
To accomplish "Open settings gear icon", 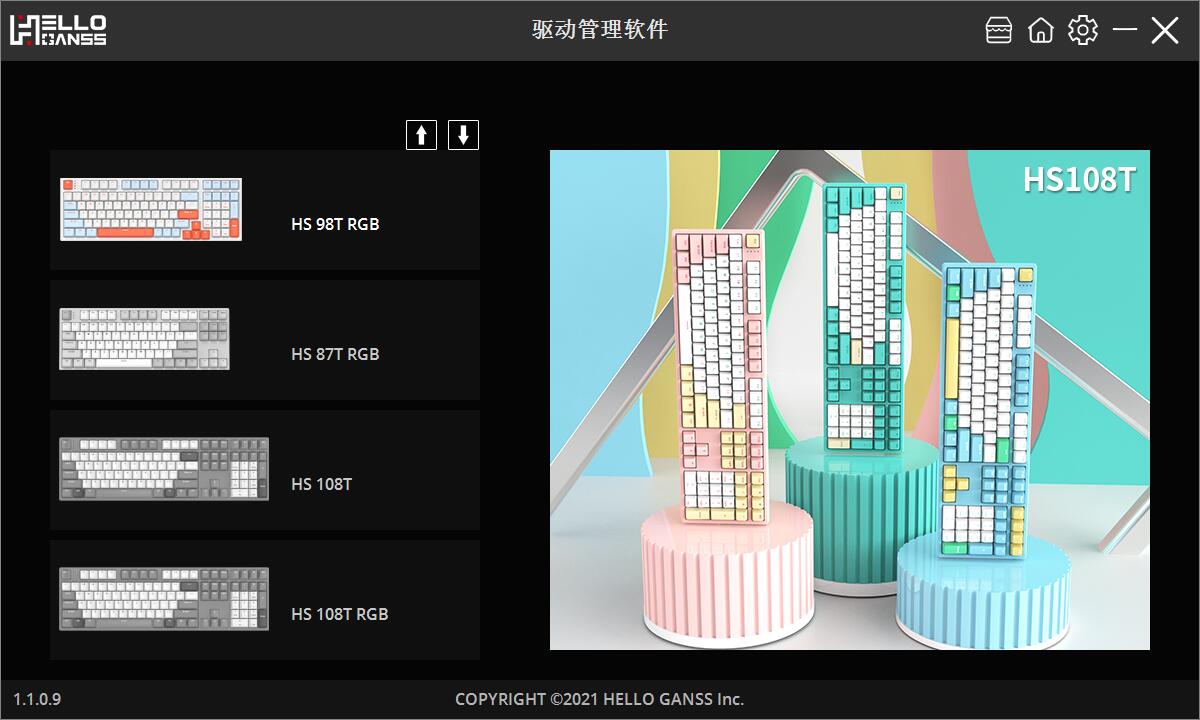I will coord(1083,30).
